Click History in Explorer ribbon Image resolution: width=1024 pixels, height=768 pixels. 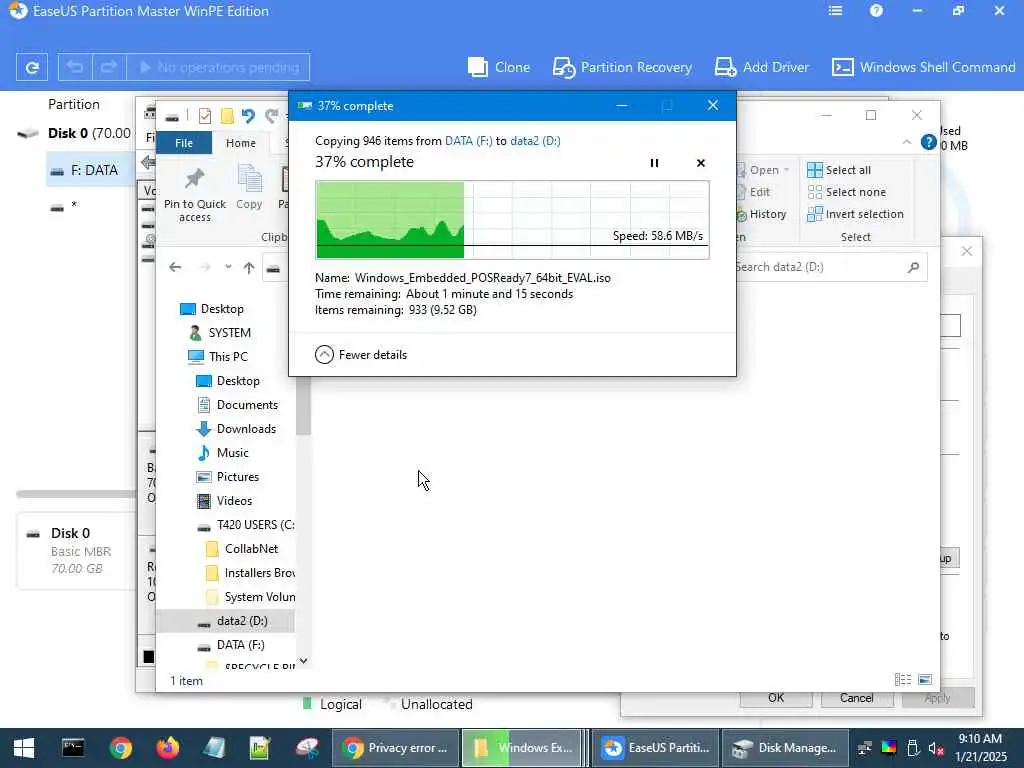[761, 214]
